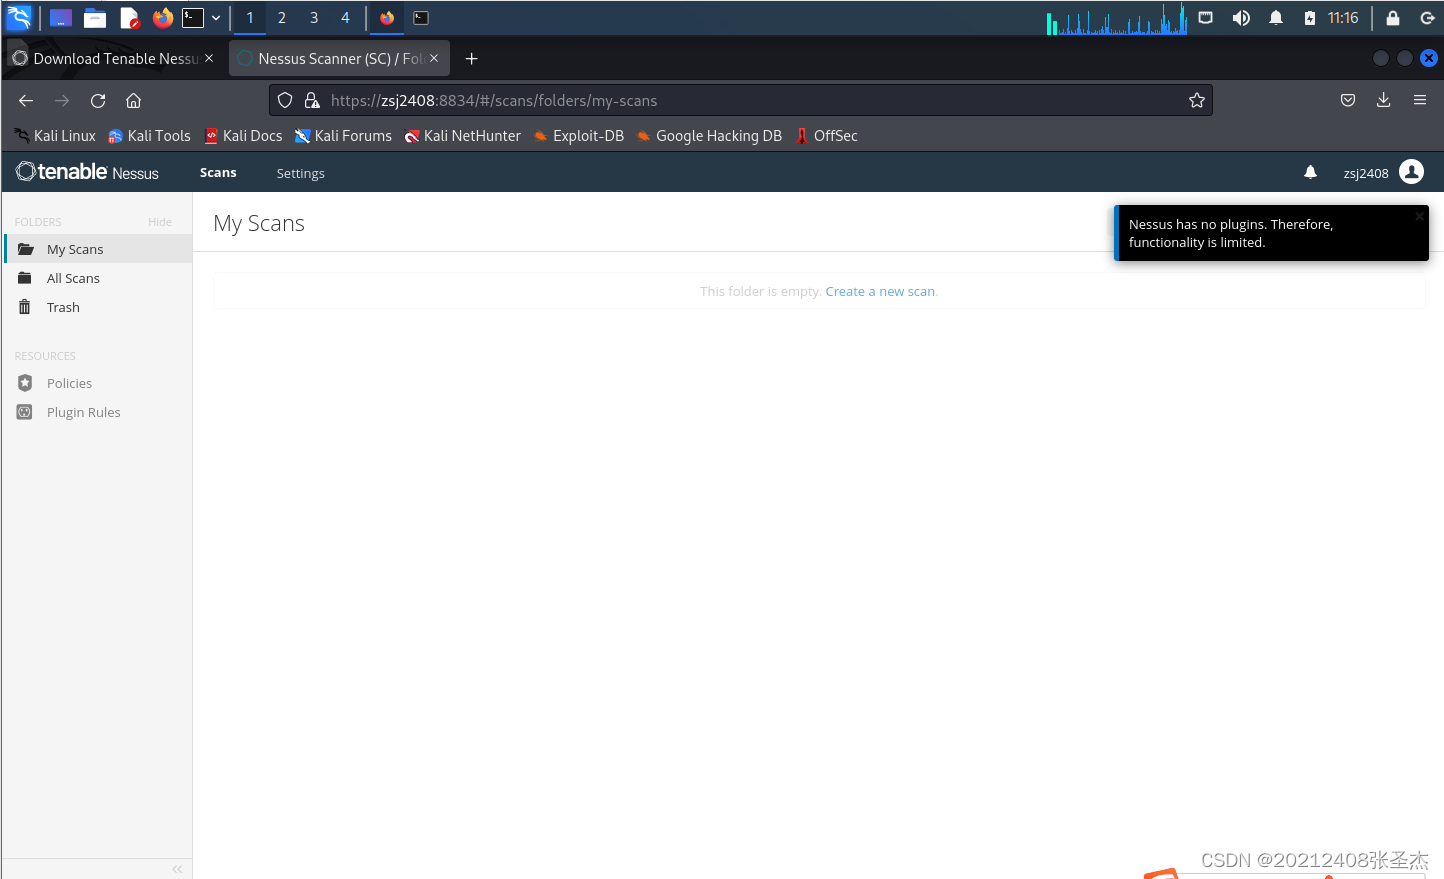The width and height of the screenshot is (1444, 879).
Task: Open the zsj2408 user account menu
Action: tap(1384, 172)
